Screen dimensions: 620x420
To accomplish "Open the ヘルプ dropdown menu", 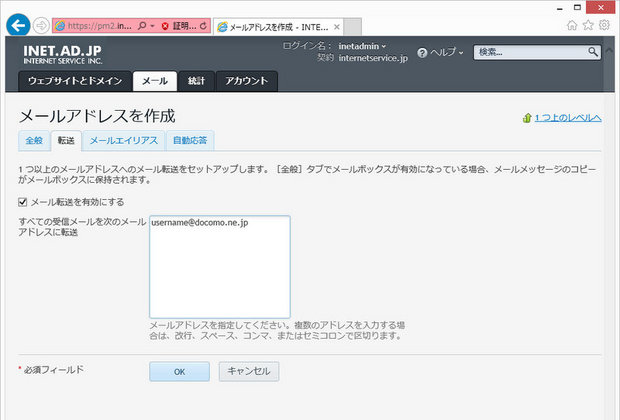I will click(x=442, y=51).
